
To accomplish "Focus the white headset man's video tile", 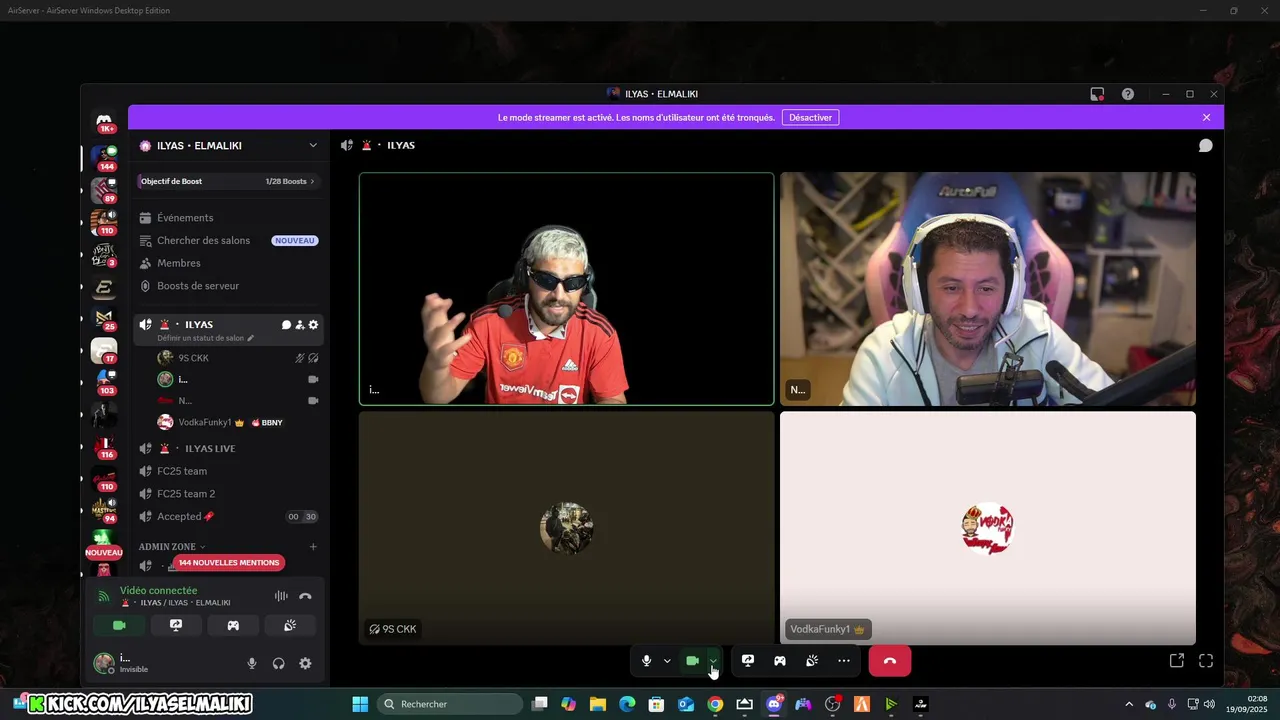I will pos(988,289).
